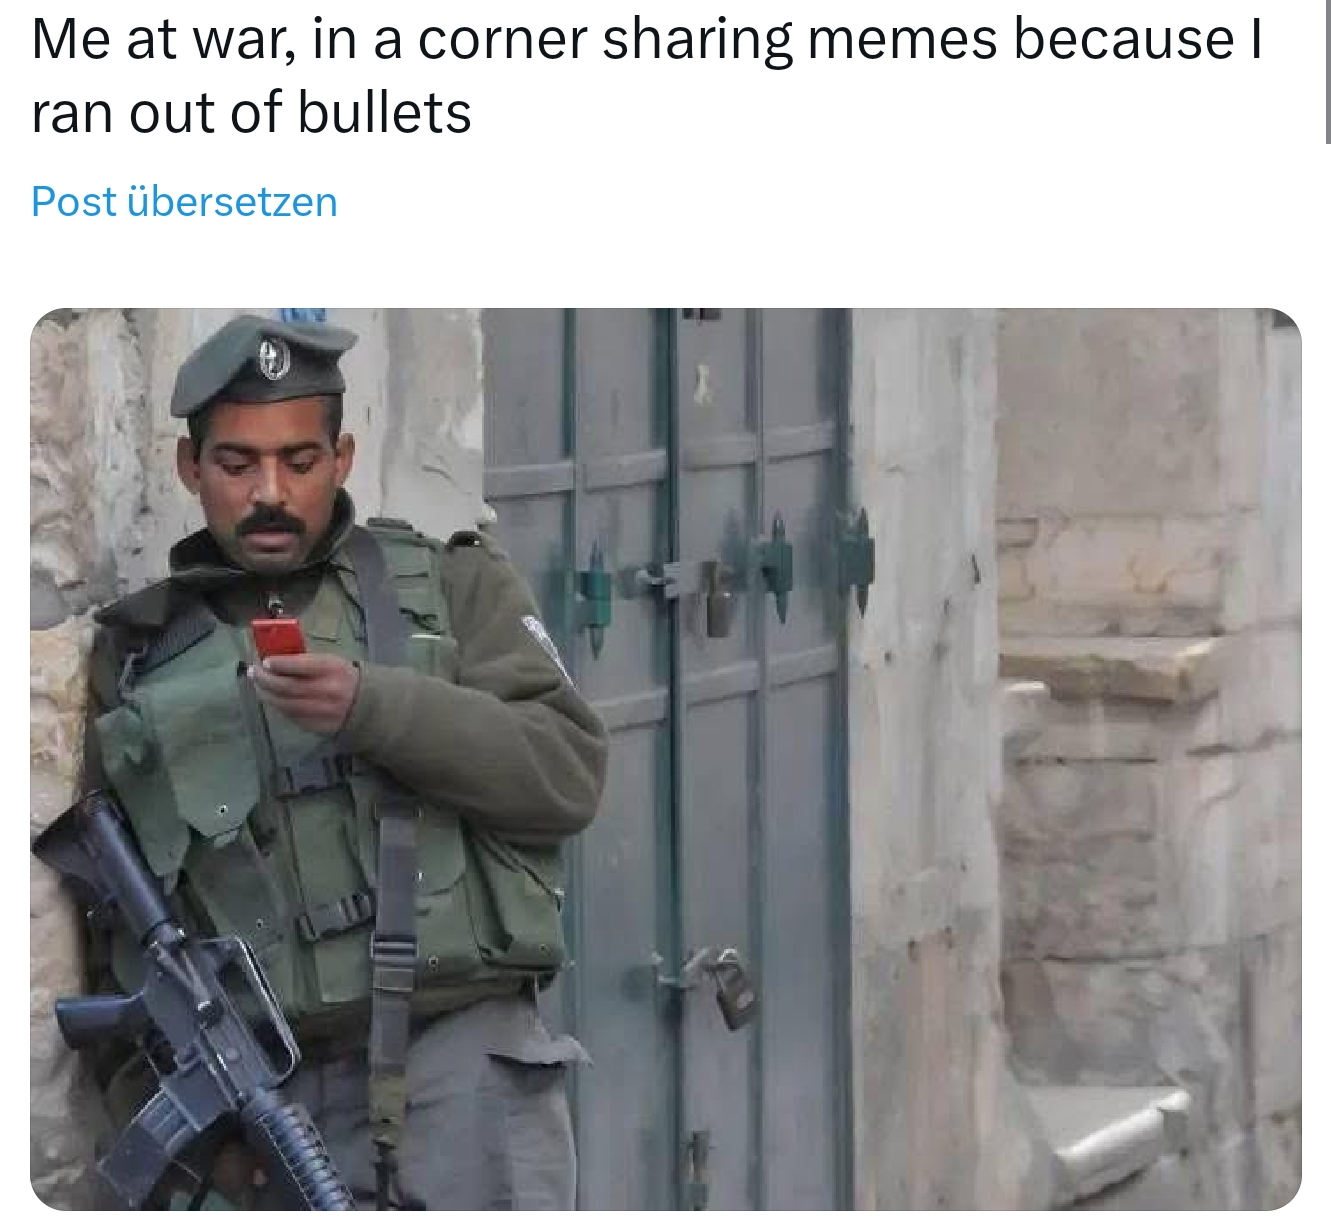Click the 'Post übersetzen' translate link
The height and width of the screenshot is (1228, 1331).
(184, 202)
